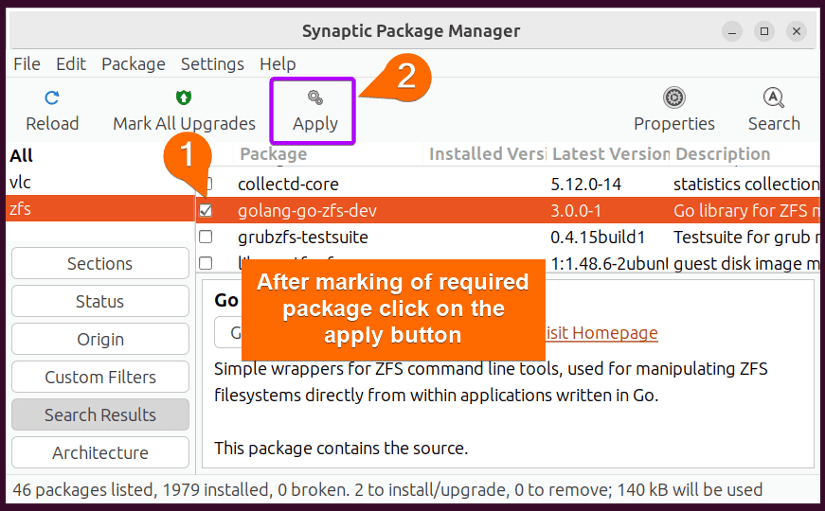Image resolution: width=825 pixels, height=511 pixels.
Task: Click the 'Go library for ZFS' description
Action: coord(746,211)
